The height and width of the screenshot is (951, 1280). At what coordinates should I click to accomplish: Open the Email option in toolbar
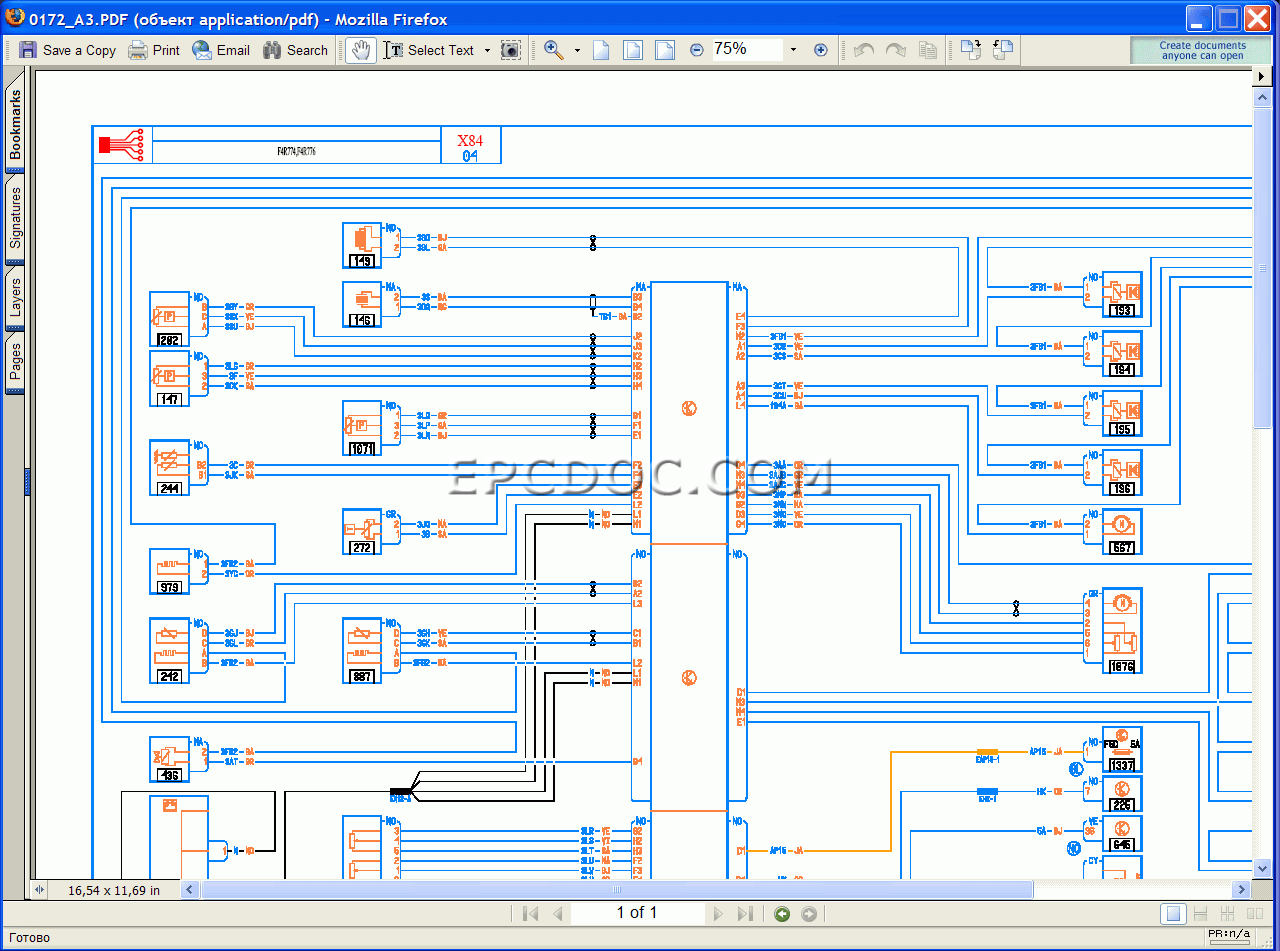(x=221, y=50)
